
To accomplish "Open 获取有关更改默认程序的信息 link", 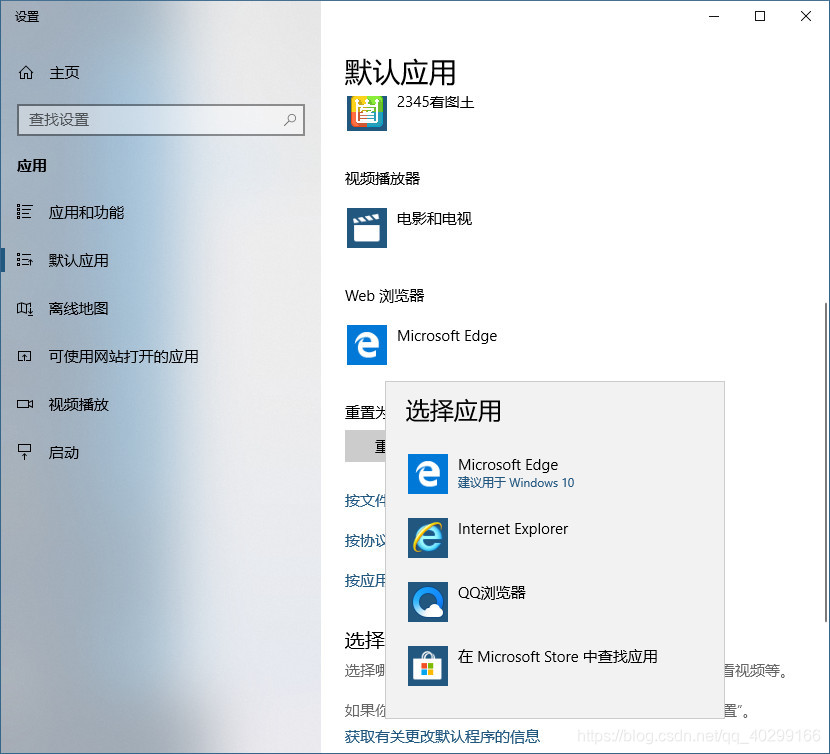I will [442, 736].
